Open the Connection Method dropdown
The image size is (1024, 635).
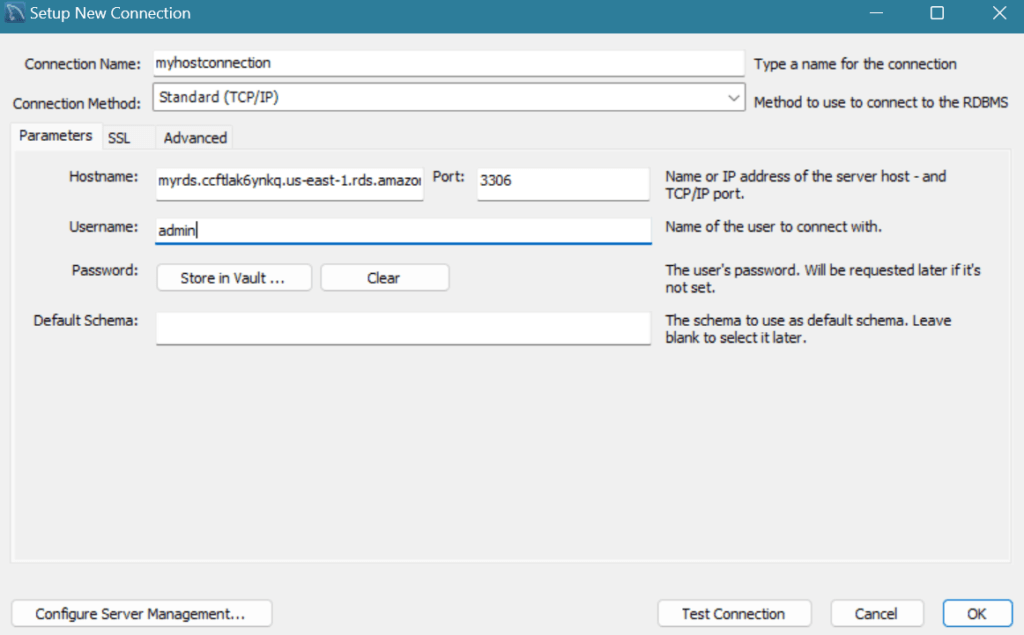tap(449, 97)
